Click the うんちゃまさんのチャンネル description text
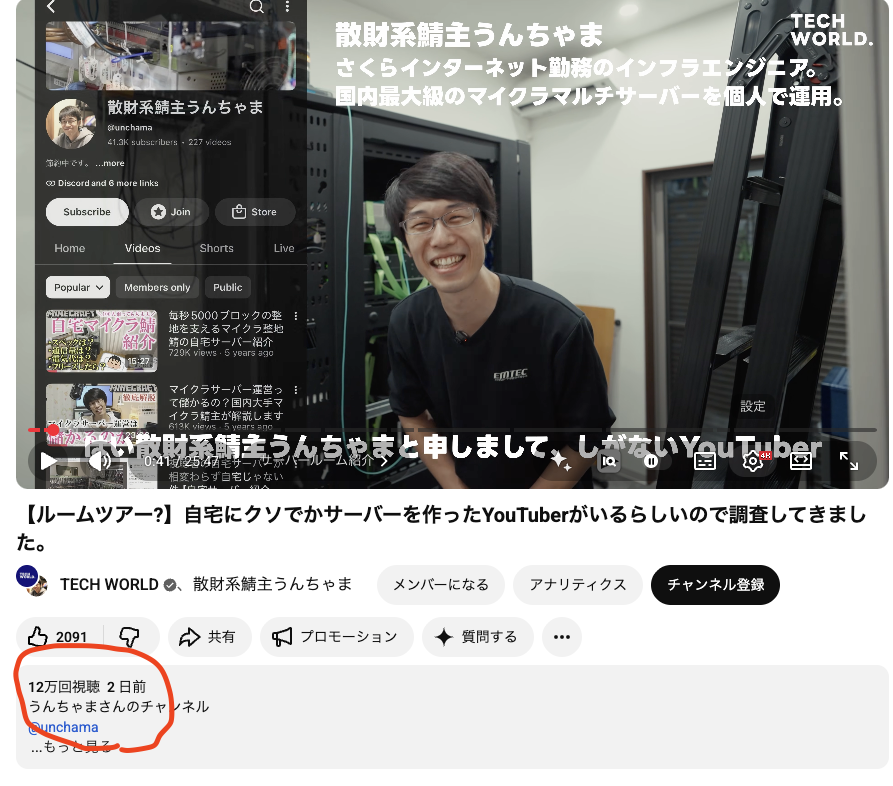 [118, 707]
